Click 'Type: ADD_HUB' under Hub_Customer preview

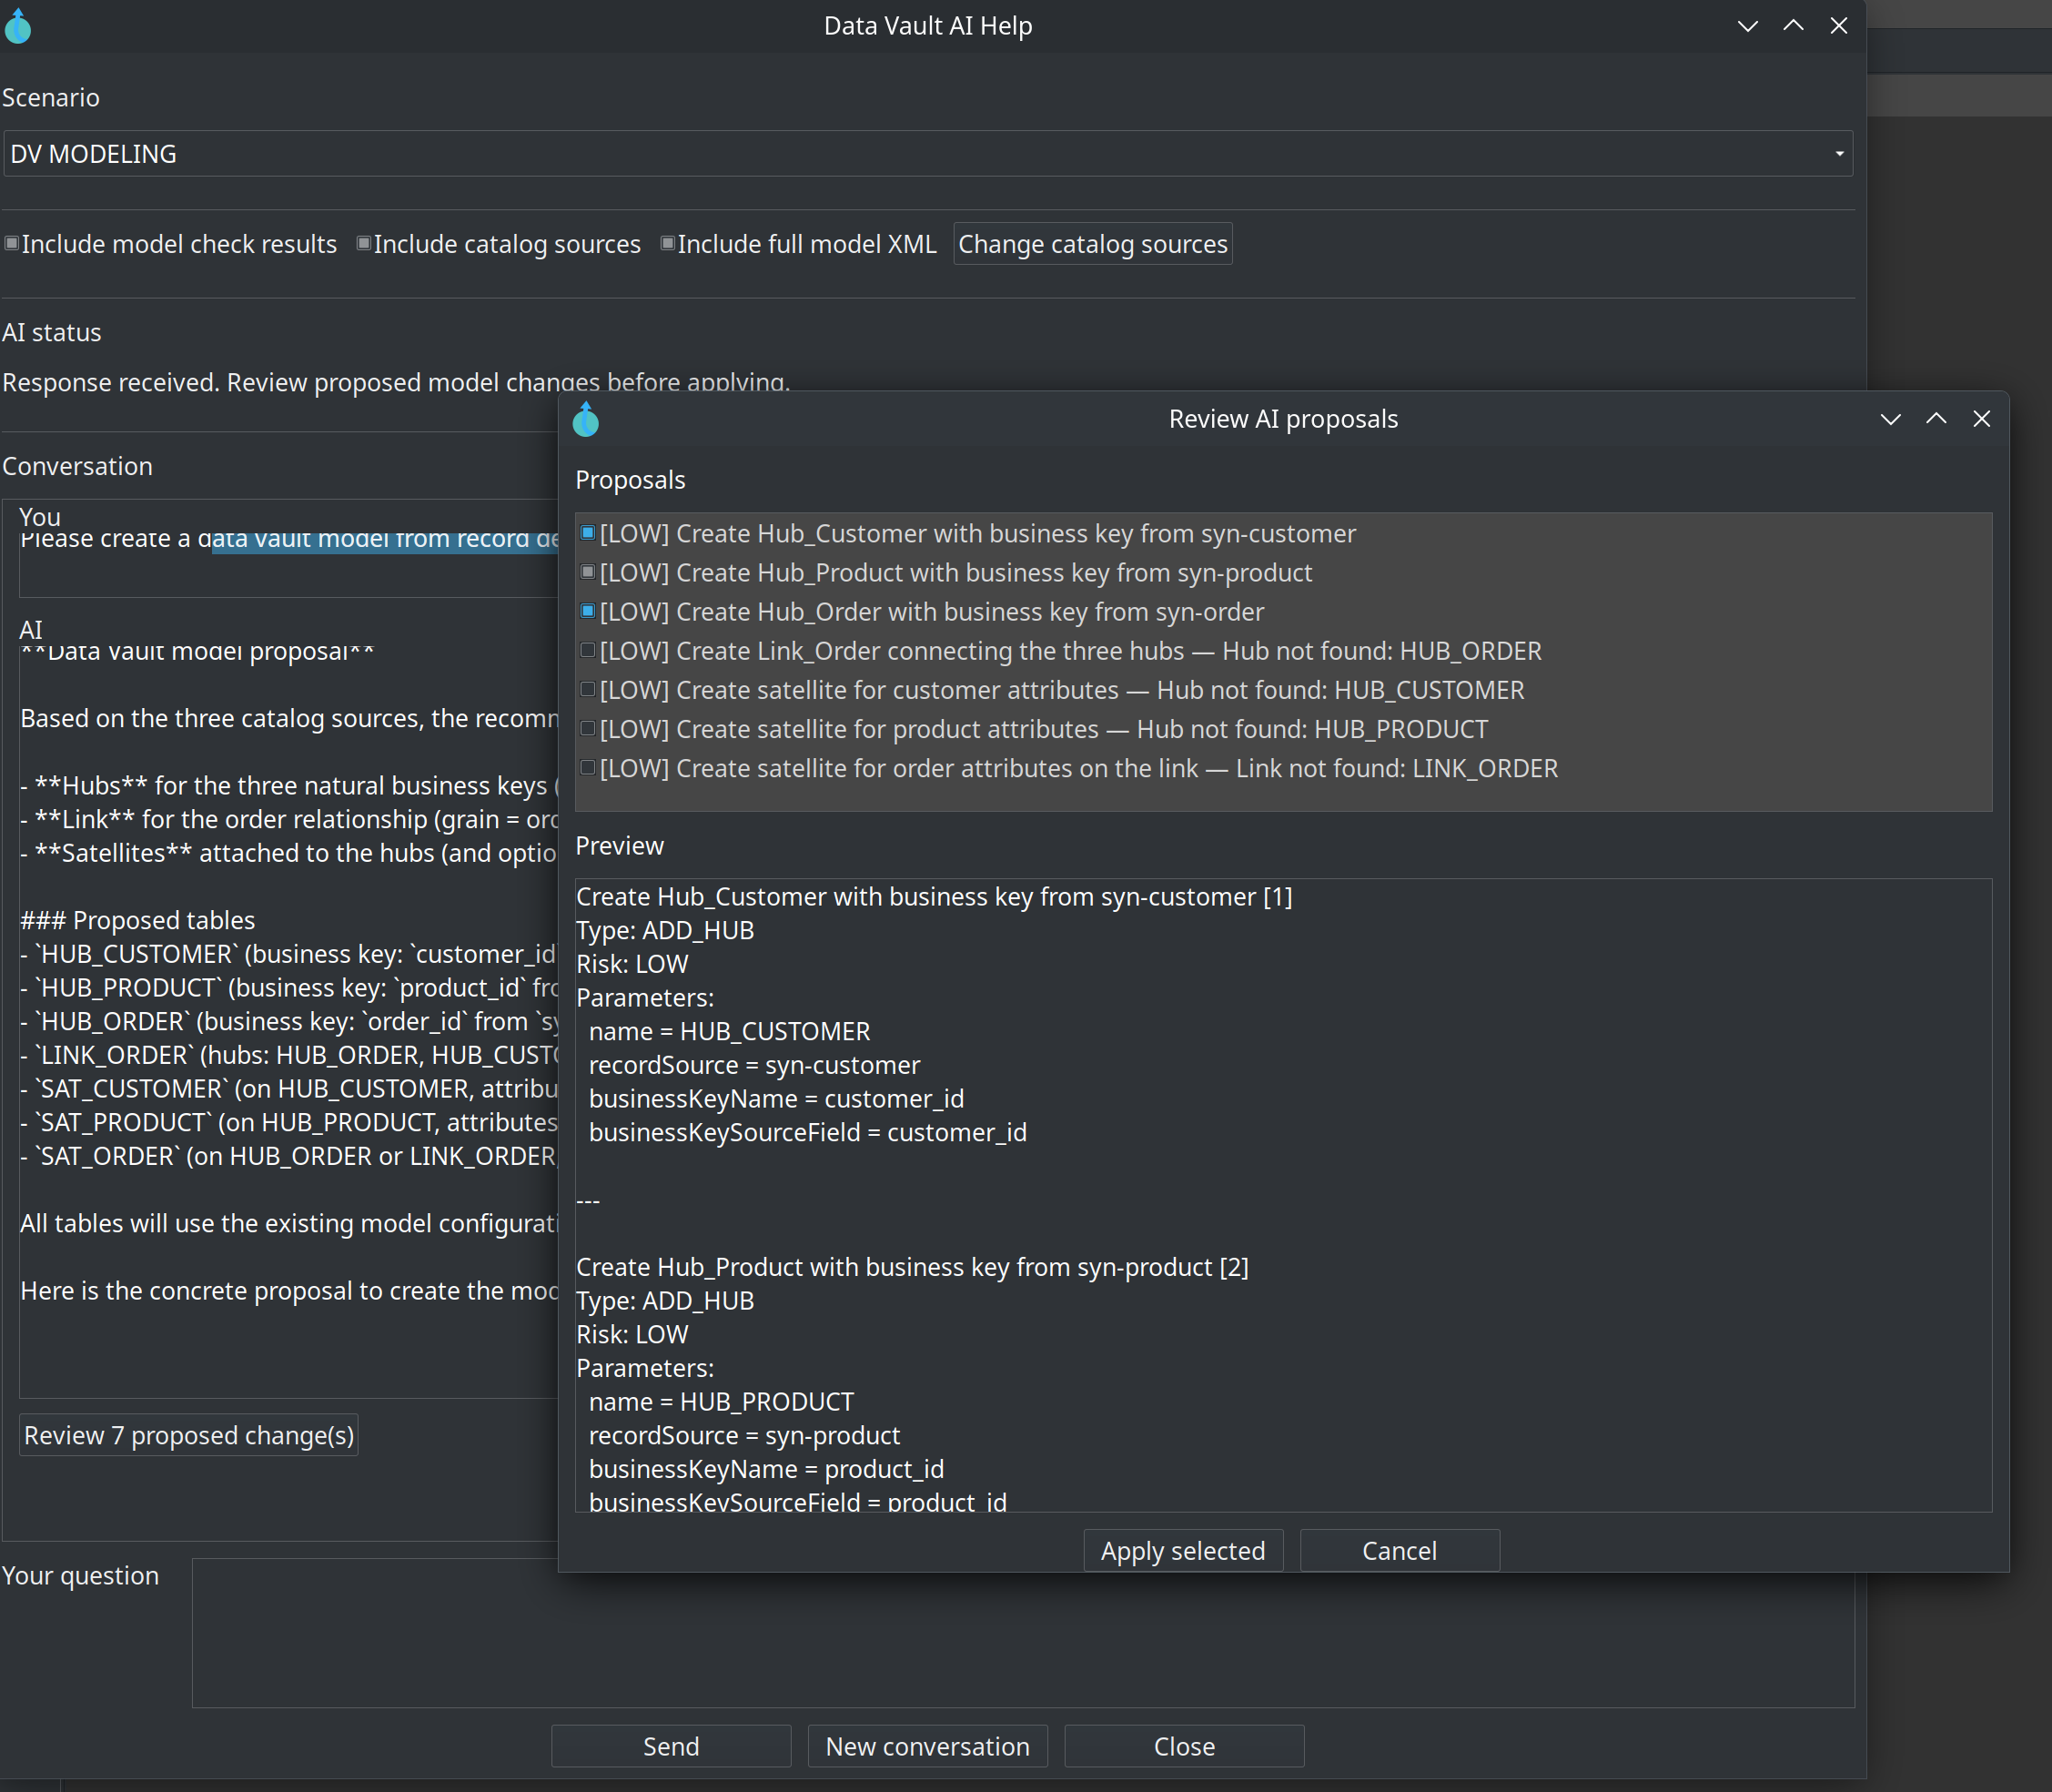point(665,931)
